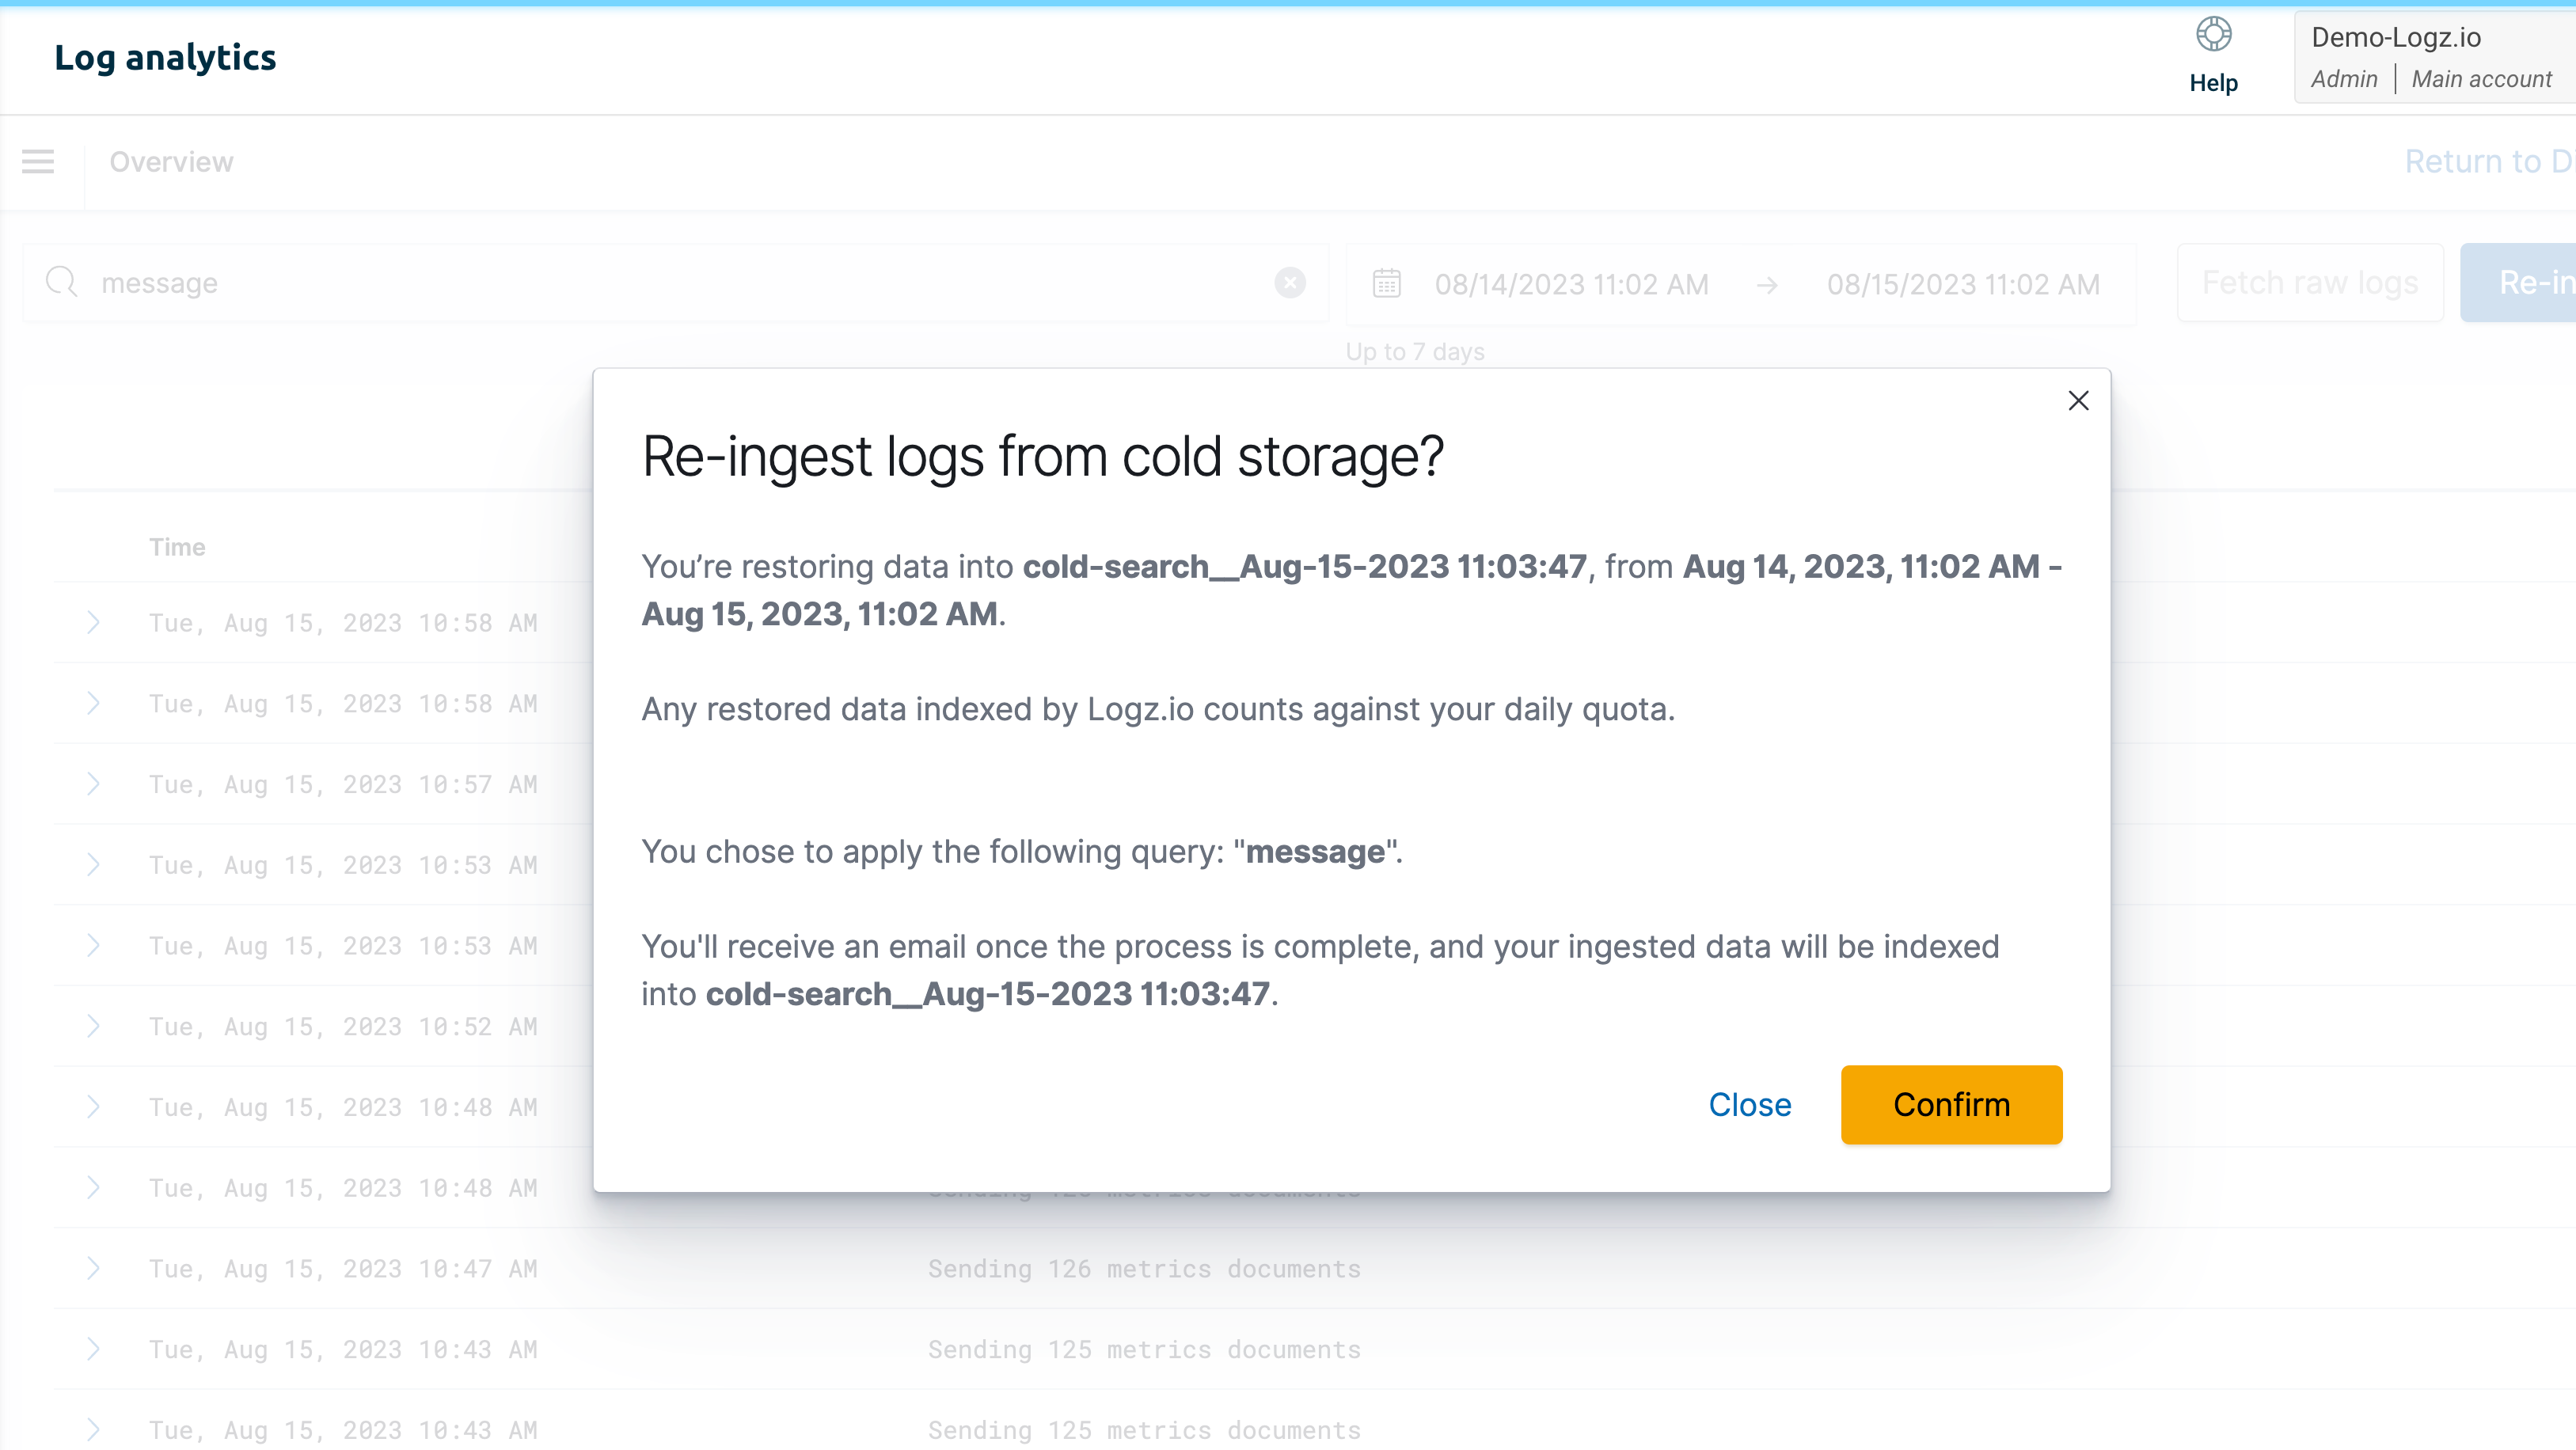Click the clear search X icon

click(1290, 283)
